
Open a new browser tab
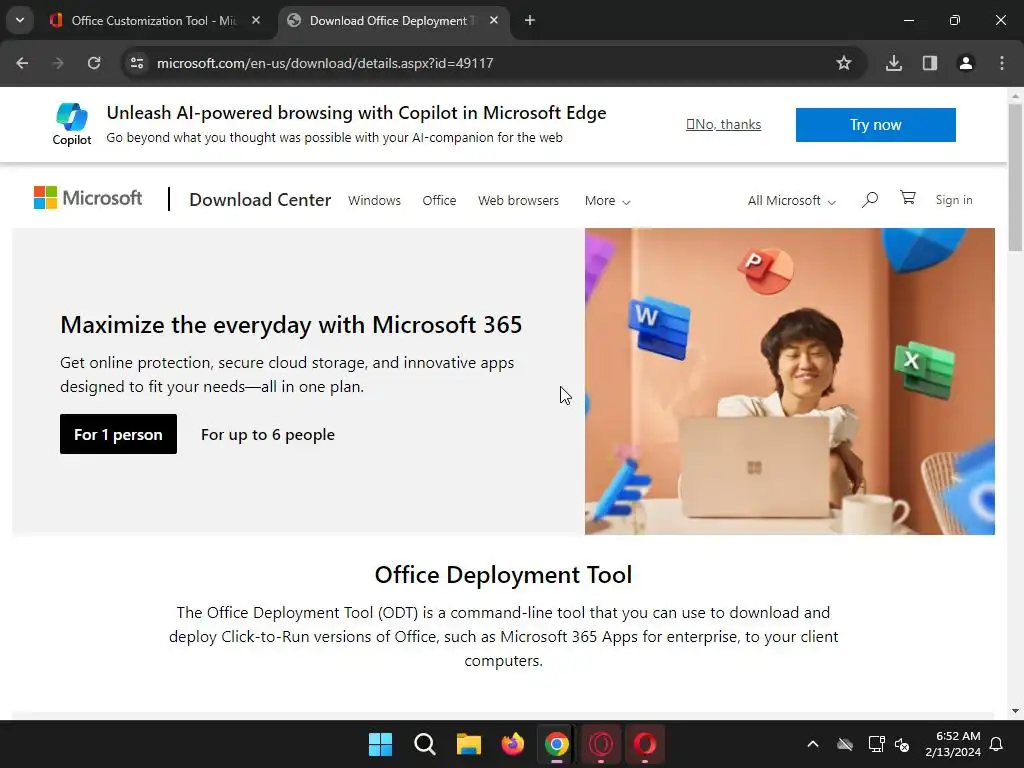coord(530,20)
